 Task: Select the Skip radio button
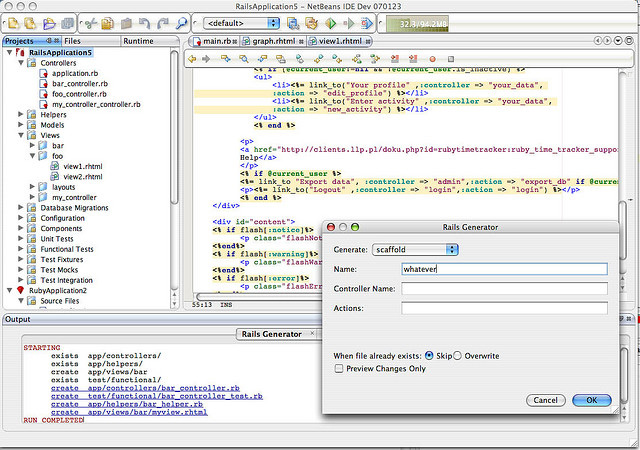coord(430,356)
